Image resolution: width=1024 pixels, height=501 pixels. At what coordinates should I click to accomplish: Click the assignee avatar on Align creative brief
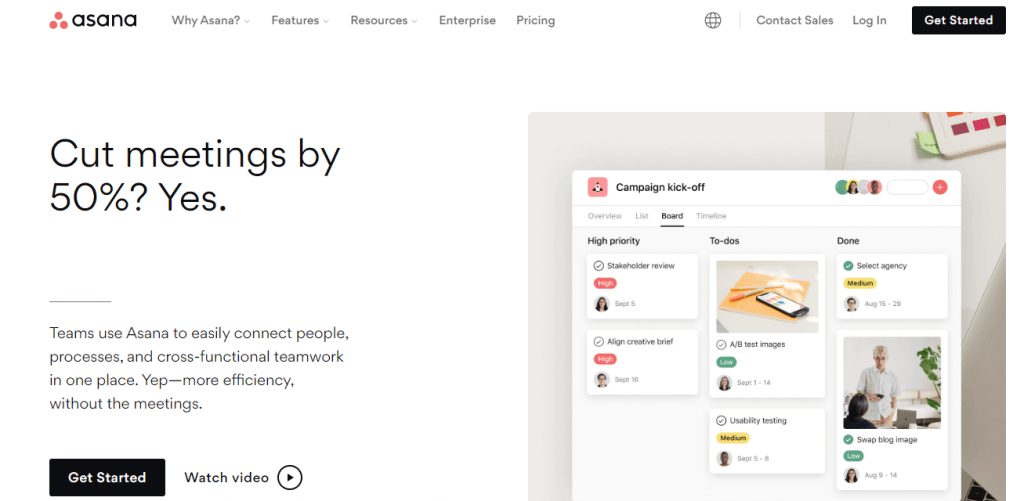601,380
